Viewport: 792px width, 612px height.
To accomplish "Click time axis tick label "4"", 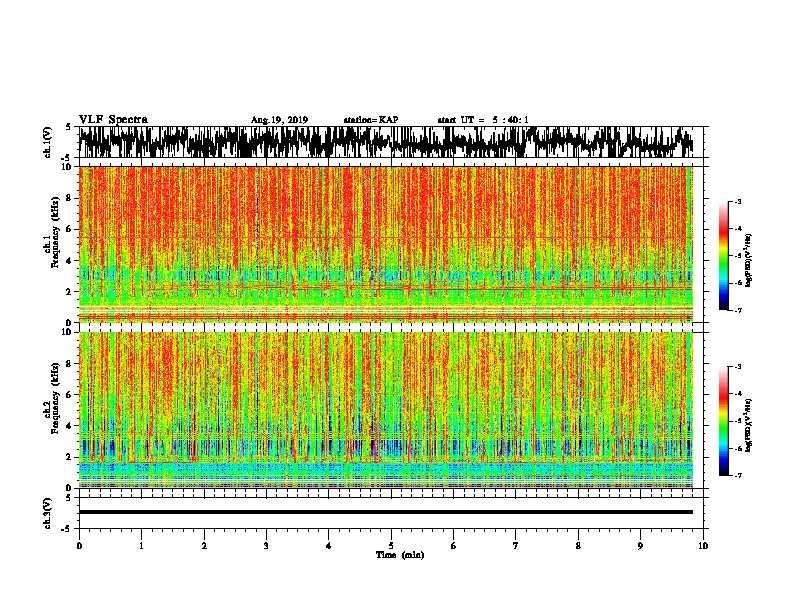I will (x=329, y=545).
